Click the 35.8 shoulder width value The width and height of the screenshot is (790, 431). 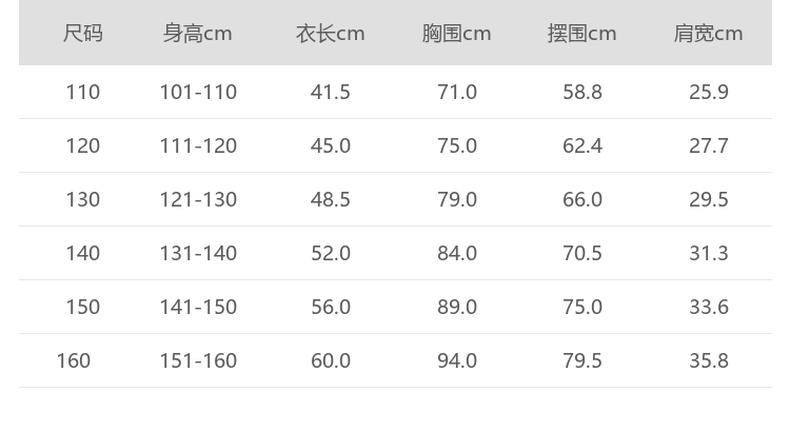click(709, 360)
